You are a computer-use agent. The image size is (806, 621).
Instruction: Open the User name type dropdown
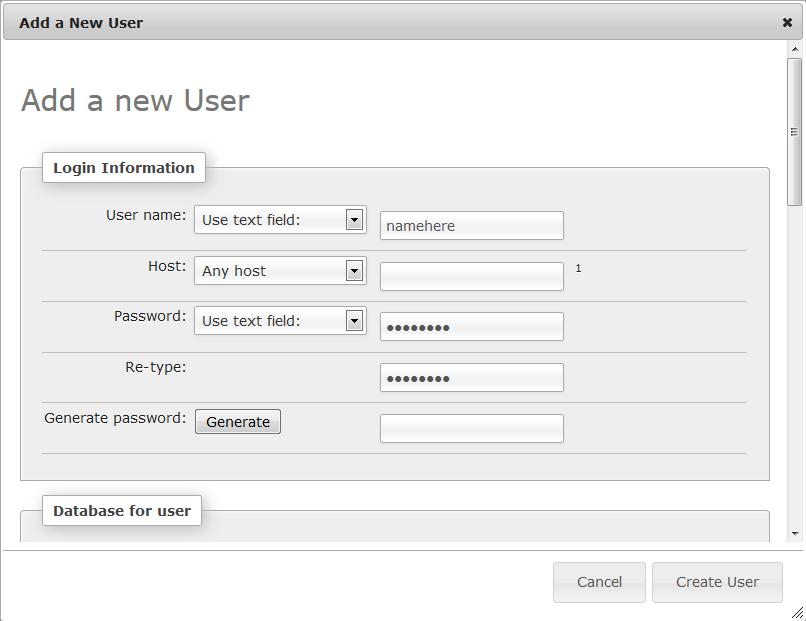point(280,220)
